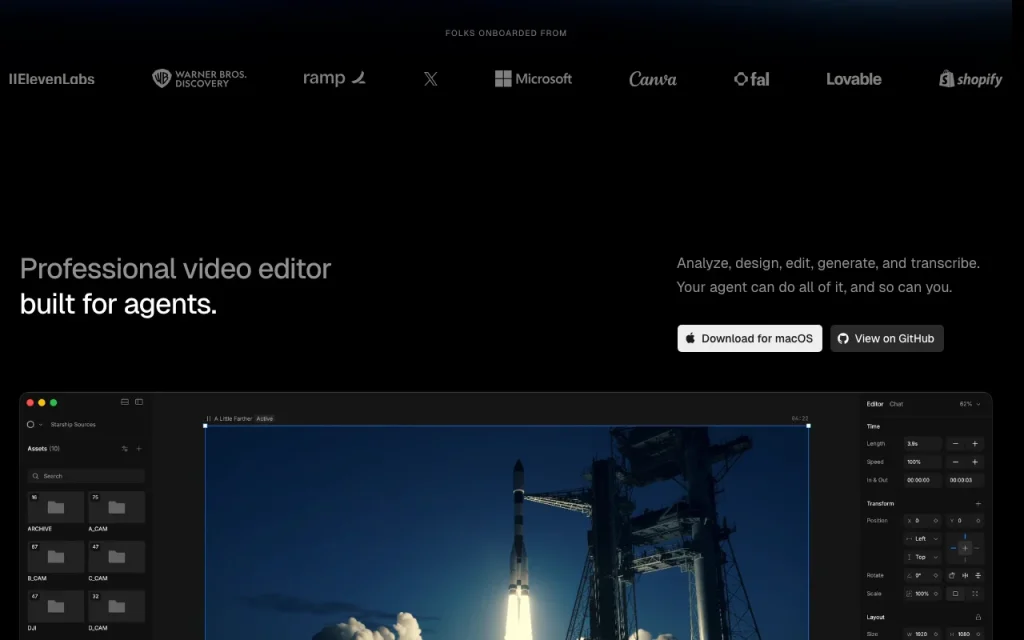The image size is (1024, 640).
Task: Click the top-left canvas resize handle
Action: (x=205, y=426)
